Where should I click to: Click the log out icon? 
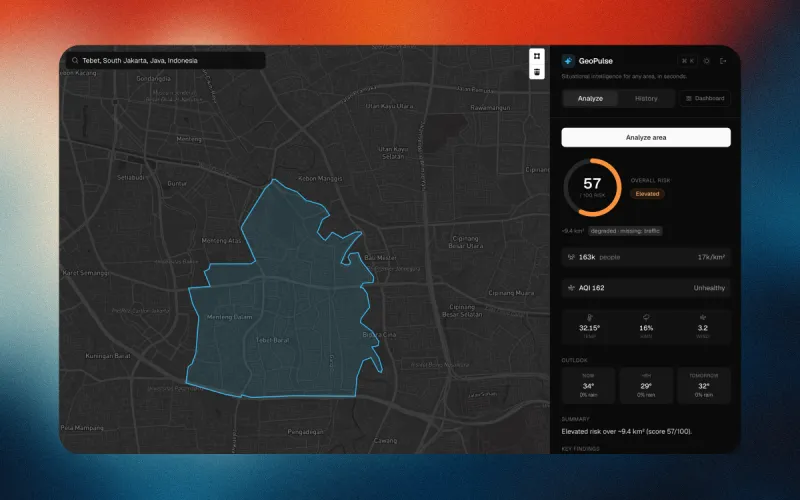click(x=723, y=61)
